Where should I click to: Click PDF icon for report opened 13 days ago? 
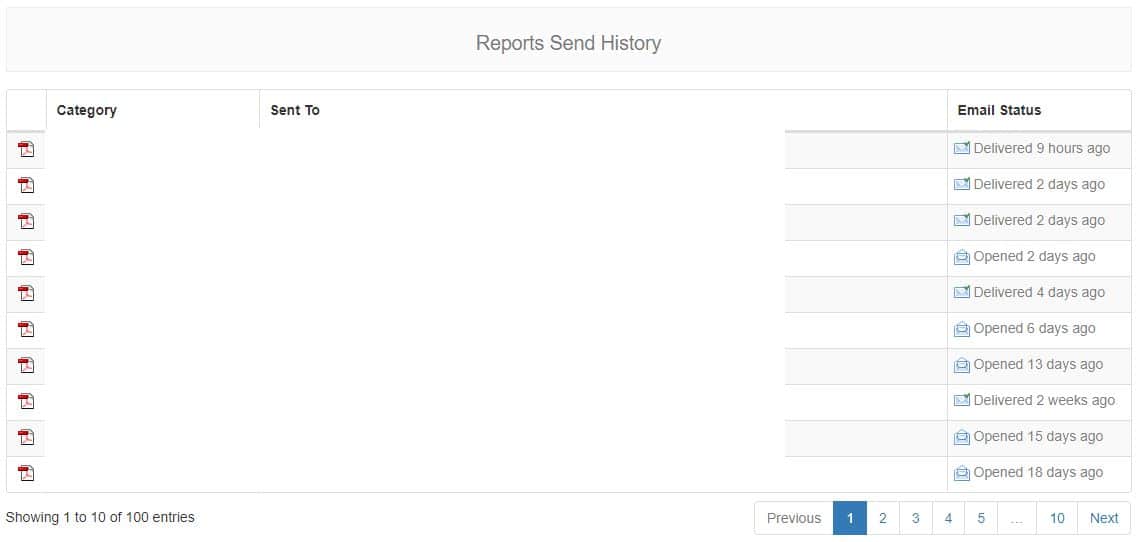26,365
